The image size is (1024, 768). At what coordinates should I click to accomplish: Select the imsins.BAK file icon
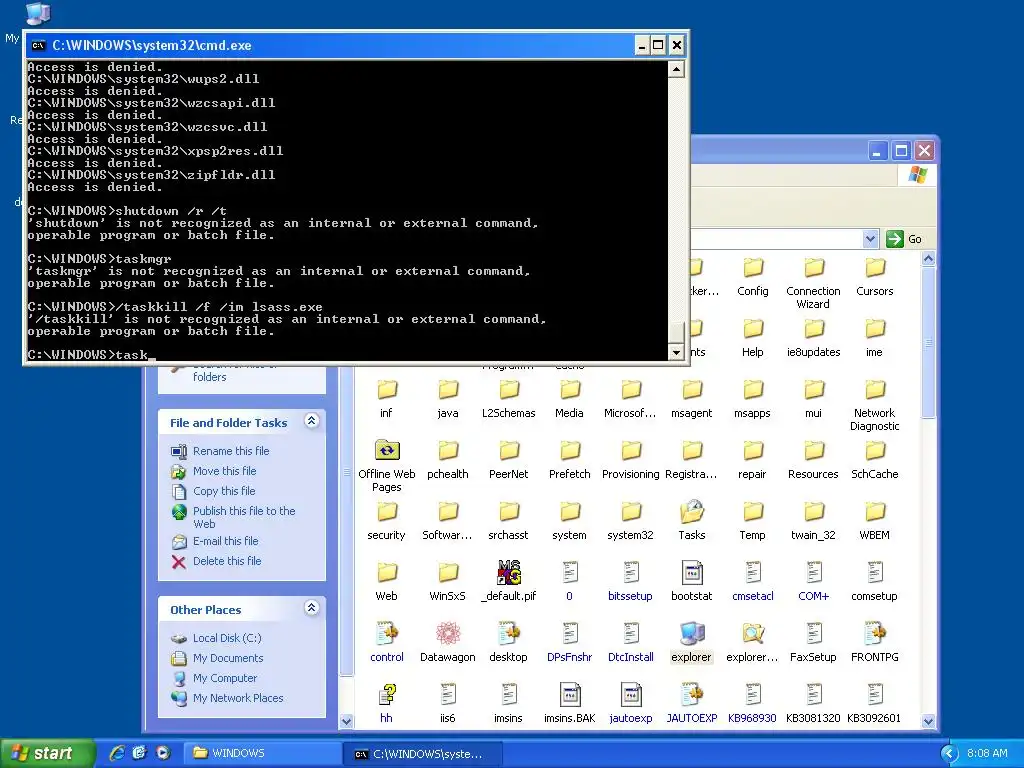[569, 695]
